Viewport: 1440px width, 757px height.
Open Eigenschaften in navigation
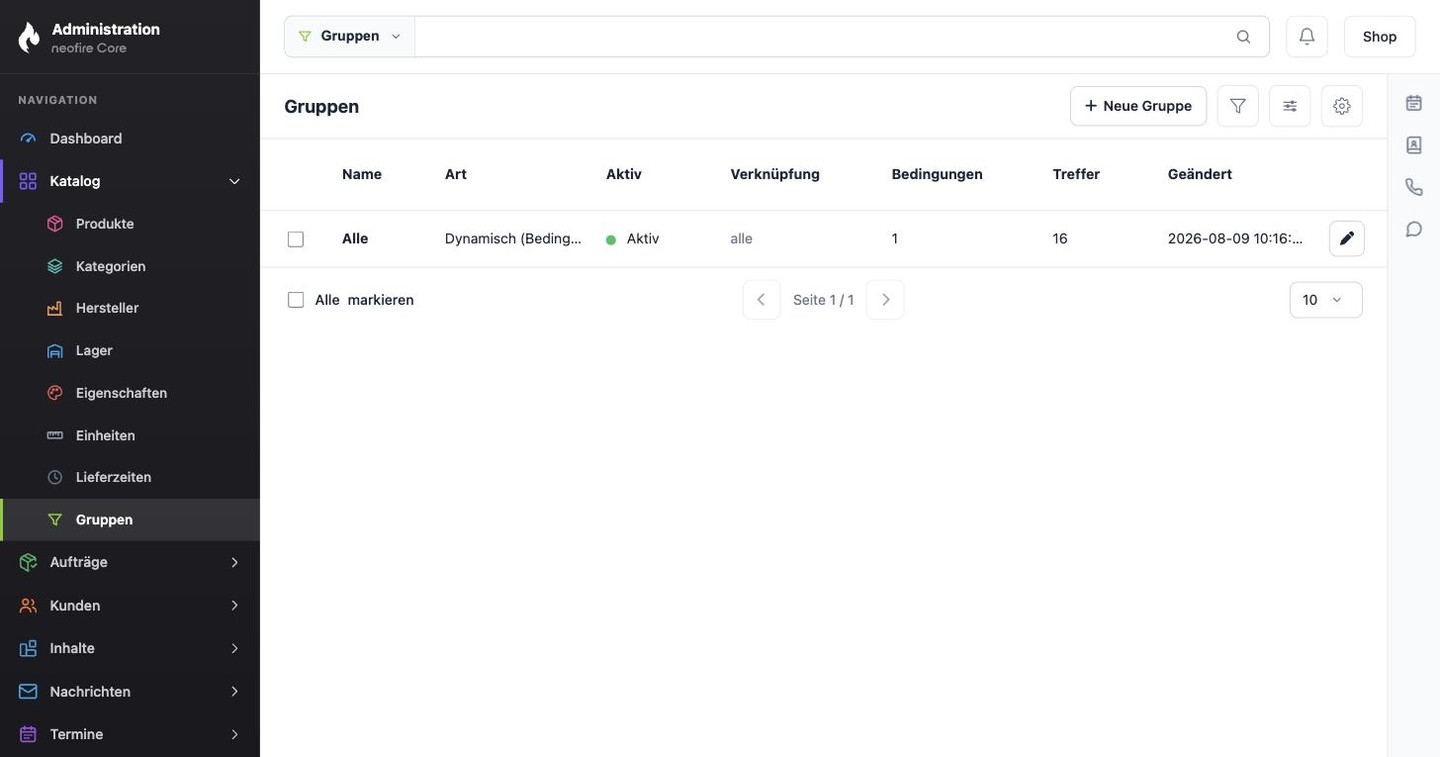[x=131, y=393]
